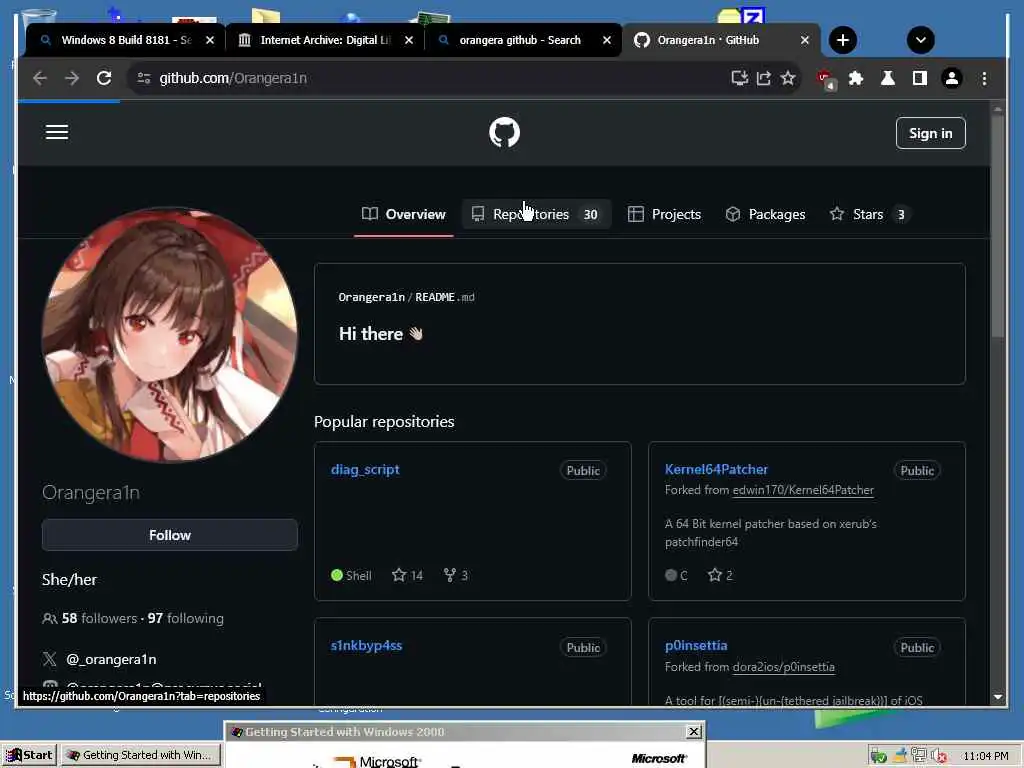Screen dimensions: 1024x768
Task: Select the Overview profile tab
Action: coord(404,214)
